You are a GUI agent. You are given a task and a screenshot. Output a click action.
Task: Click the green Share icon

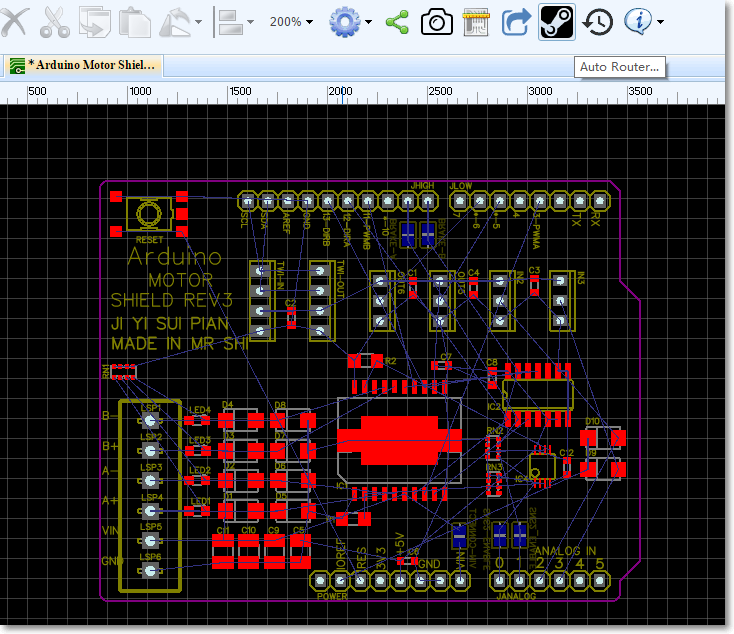pyautogui.click(x=397, y=22)
